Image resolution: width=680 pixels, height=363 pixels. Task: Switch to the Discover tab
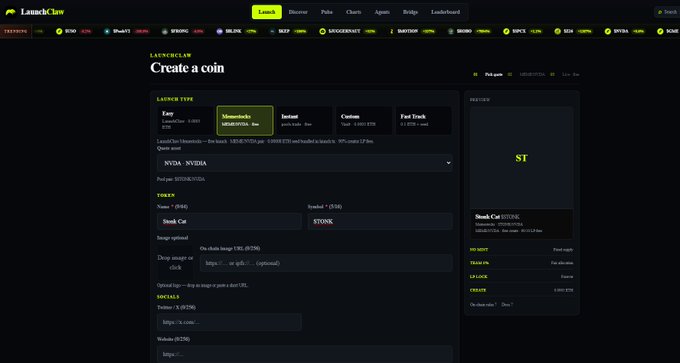[x=298, y=12]
